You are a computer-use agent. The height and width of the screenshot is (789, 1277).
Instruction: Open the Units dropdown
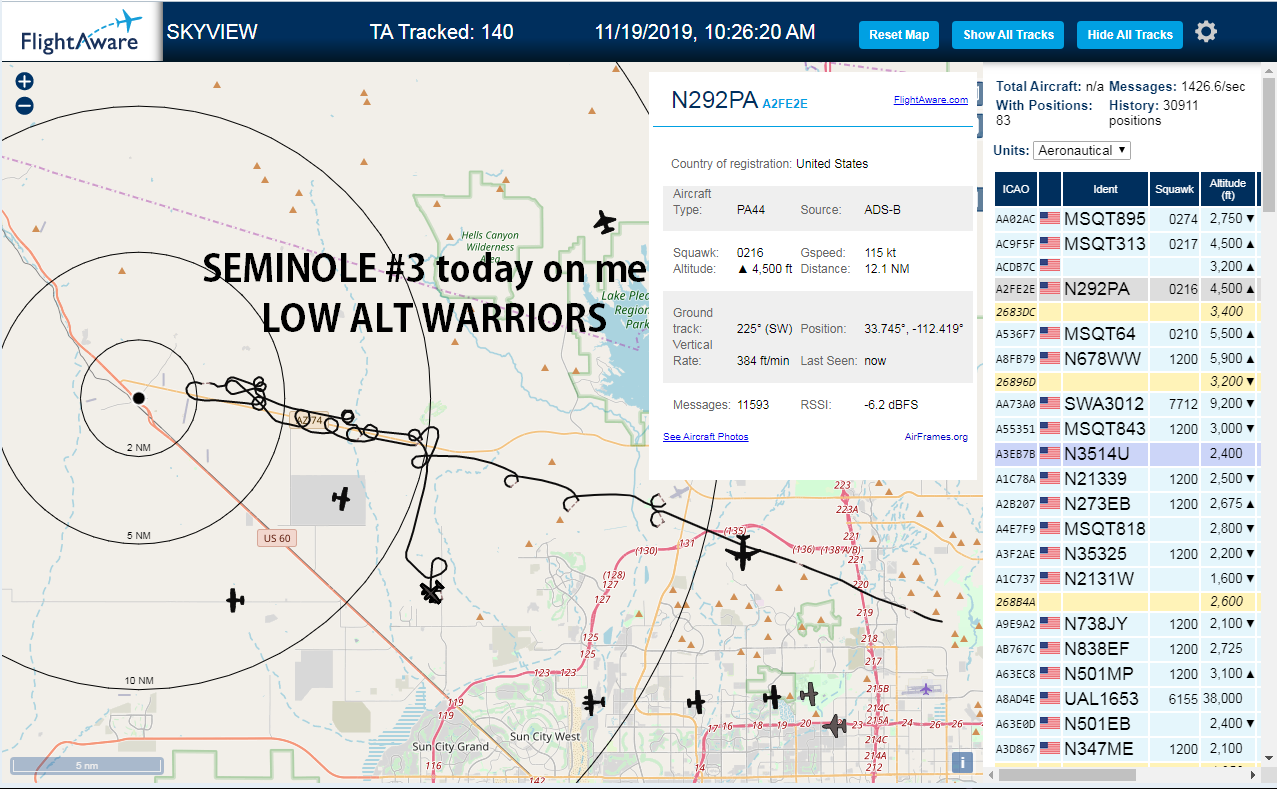coord(1082,150)
